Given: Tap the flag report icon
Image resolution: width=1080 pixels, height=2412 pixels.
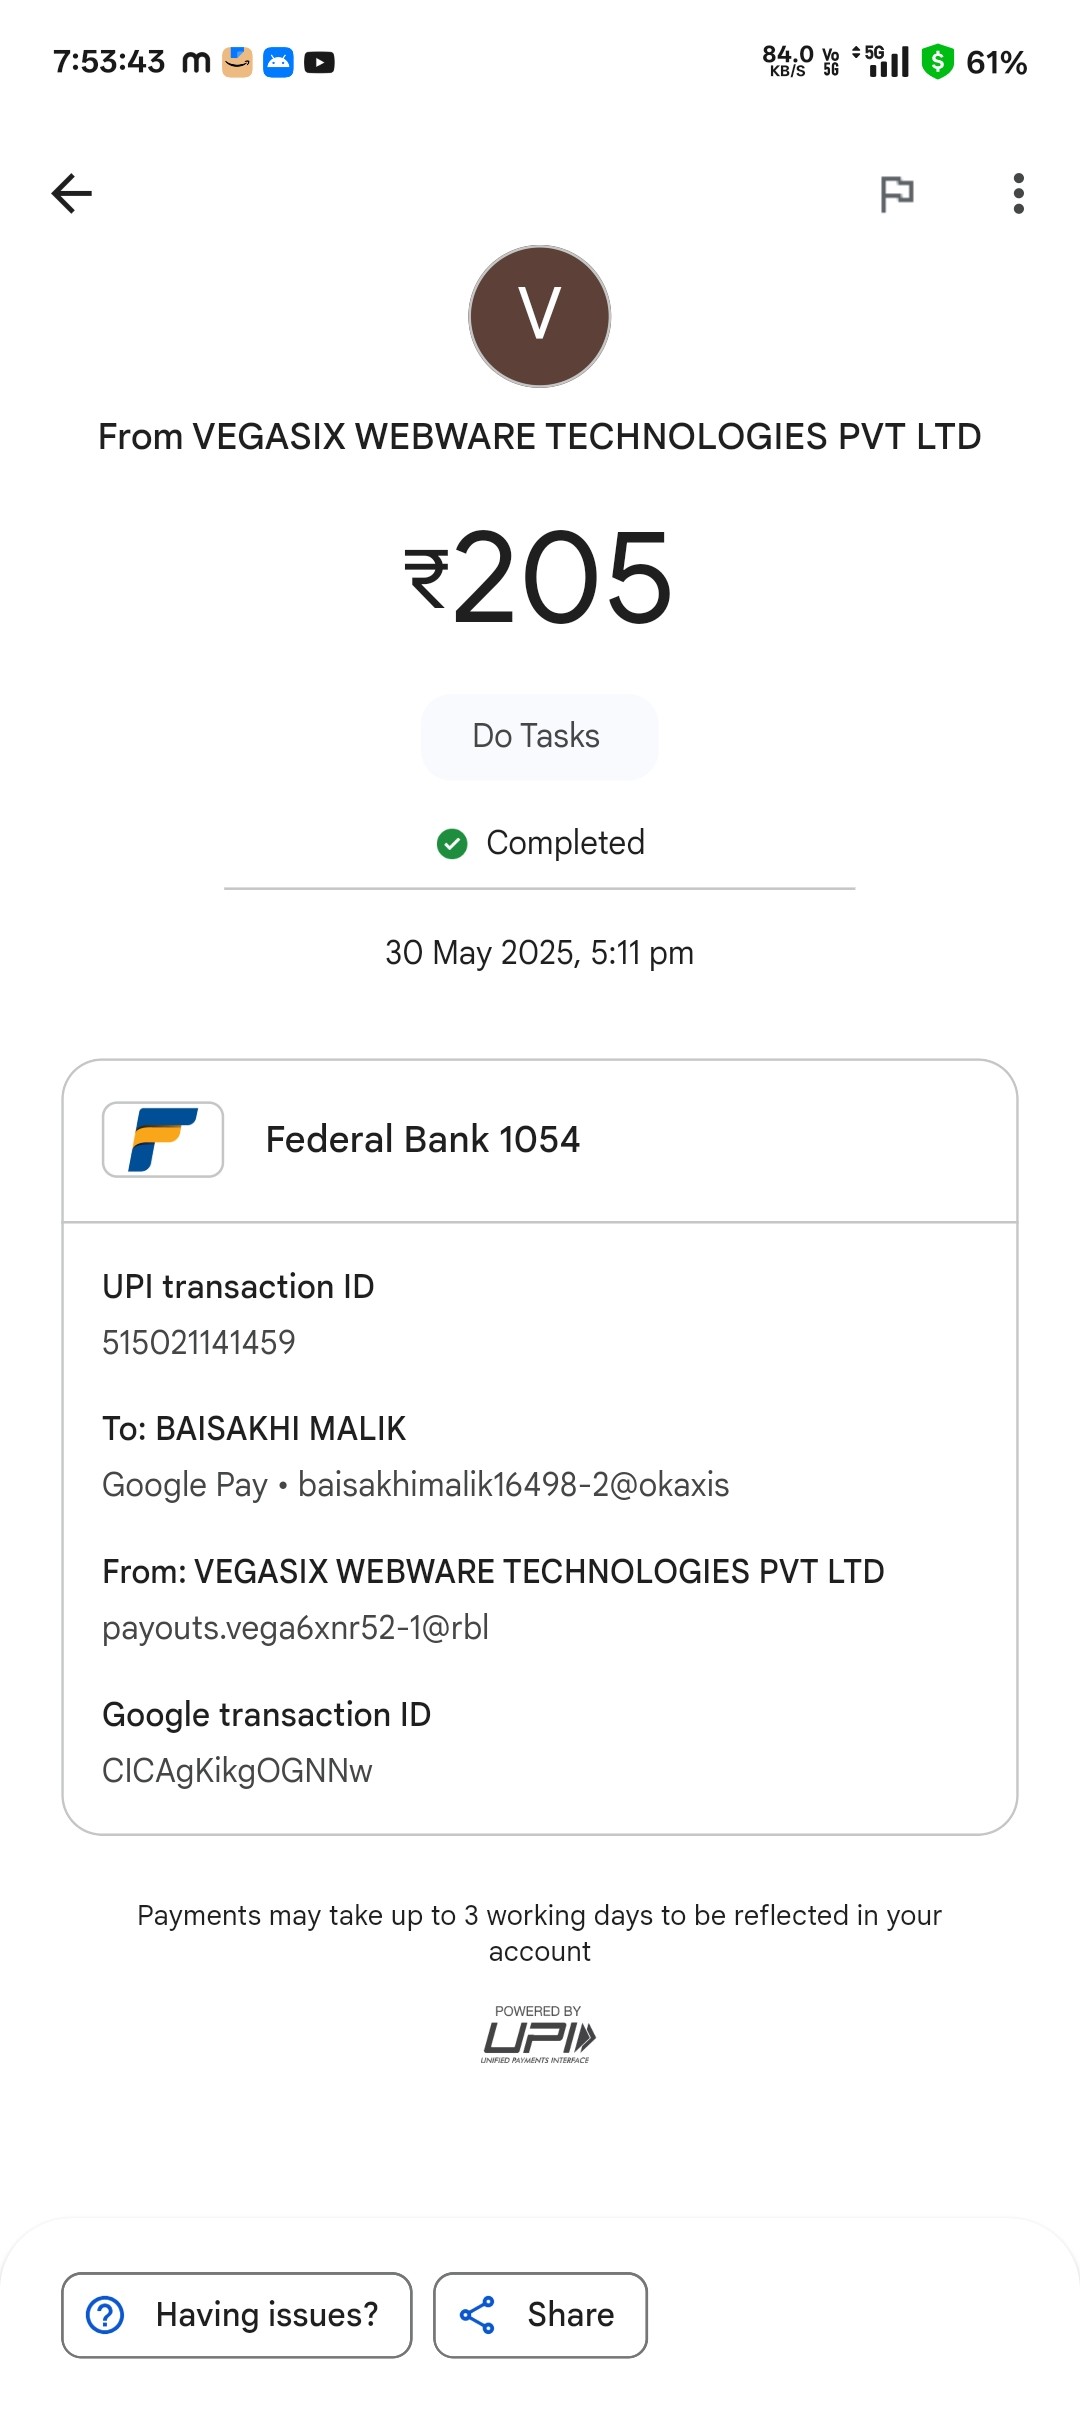Looking at the screenshot, I should [896, 193].
